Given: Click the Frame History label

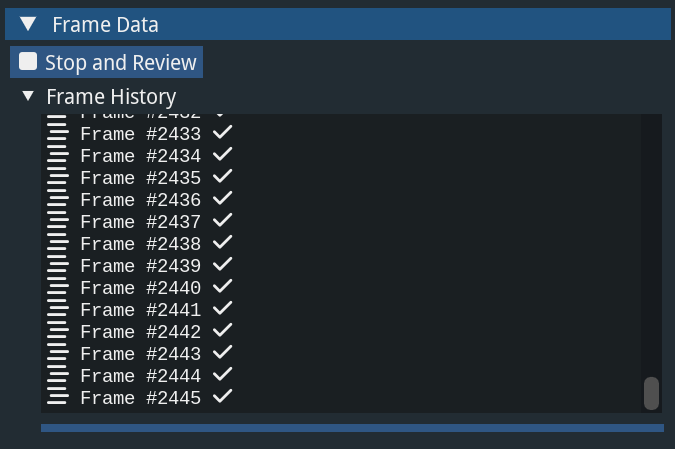Looking at the screenshot, I should pos(111,97).
